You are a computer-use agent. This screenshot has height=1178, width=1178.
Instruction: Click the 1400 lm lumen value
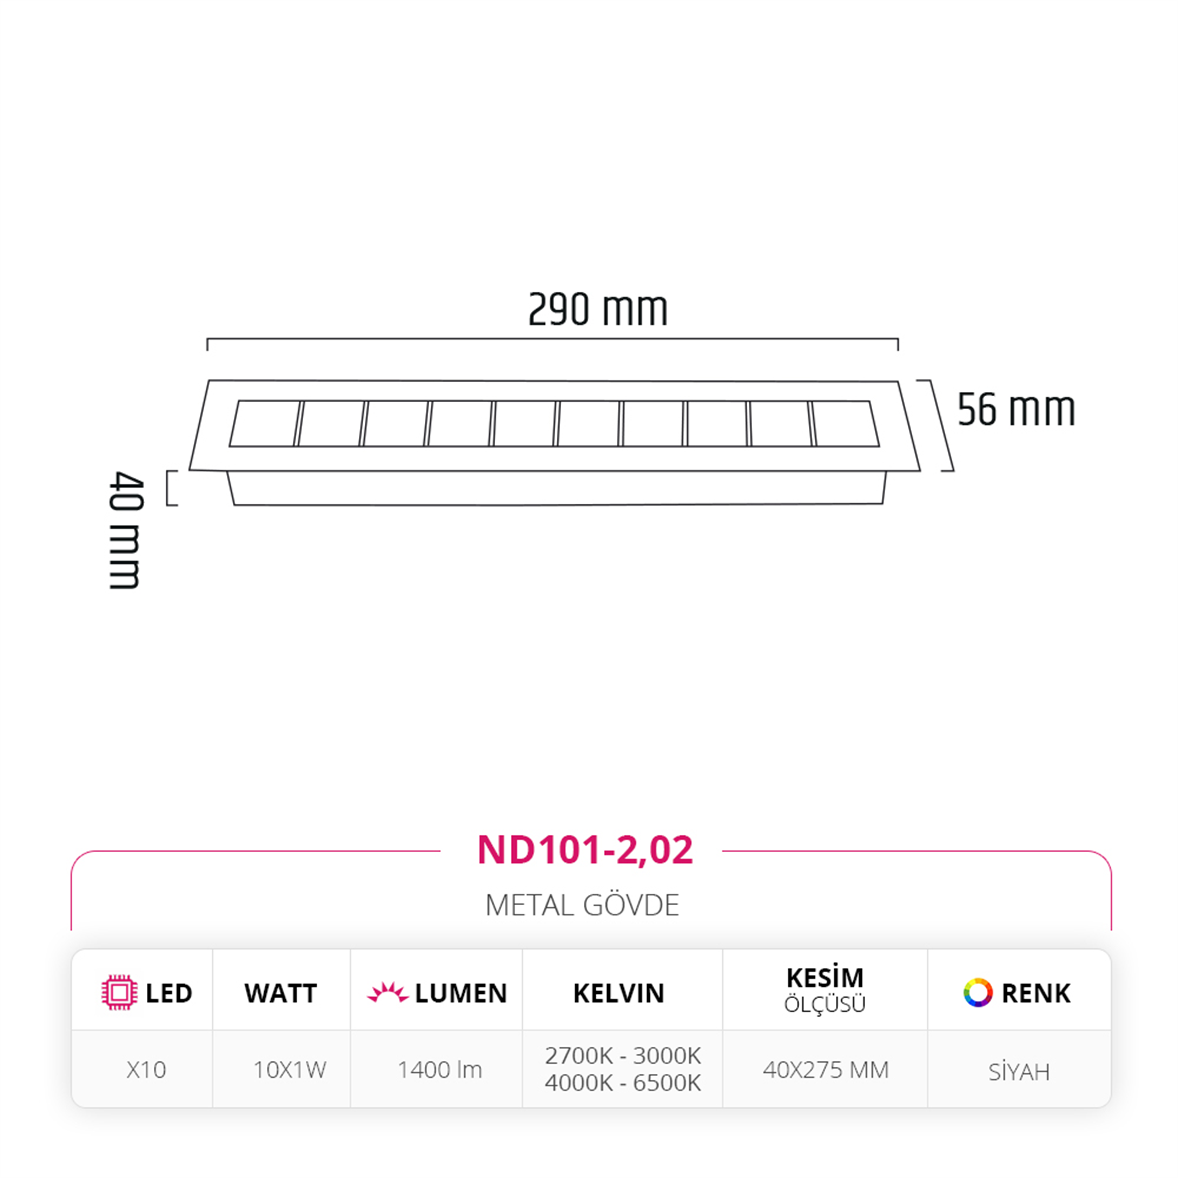tap(439, 1069)
